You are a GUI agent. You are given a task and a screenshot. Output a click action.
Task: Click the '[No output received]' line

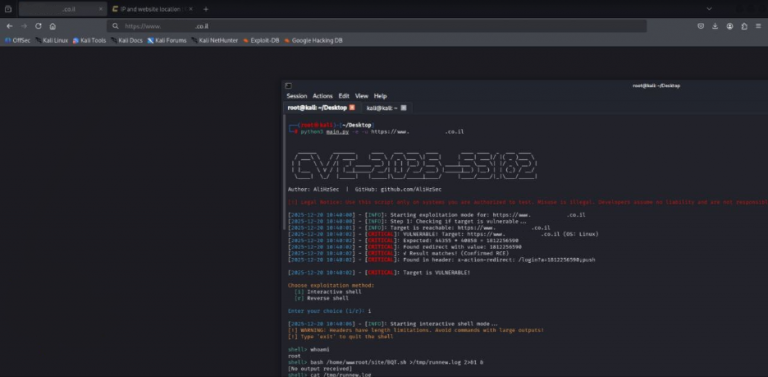pyautogui.click(x=320, y=369)
